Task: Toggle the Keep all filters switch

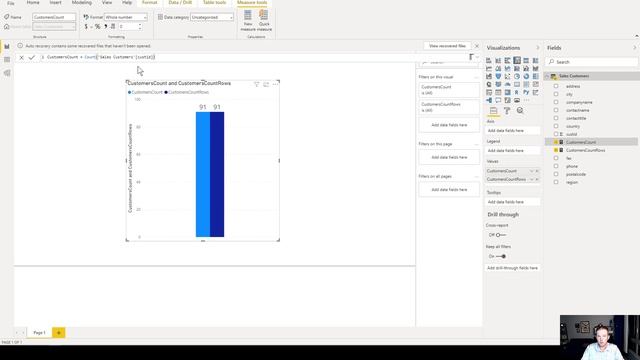Action: click(x=501, y=256)
